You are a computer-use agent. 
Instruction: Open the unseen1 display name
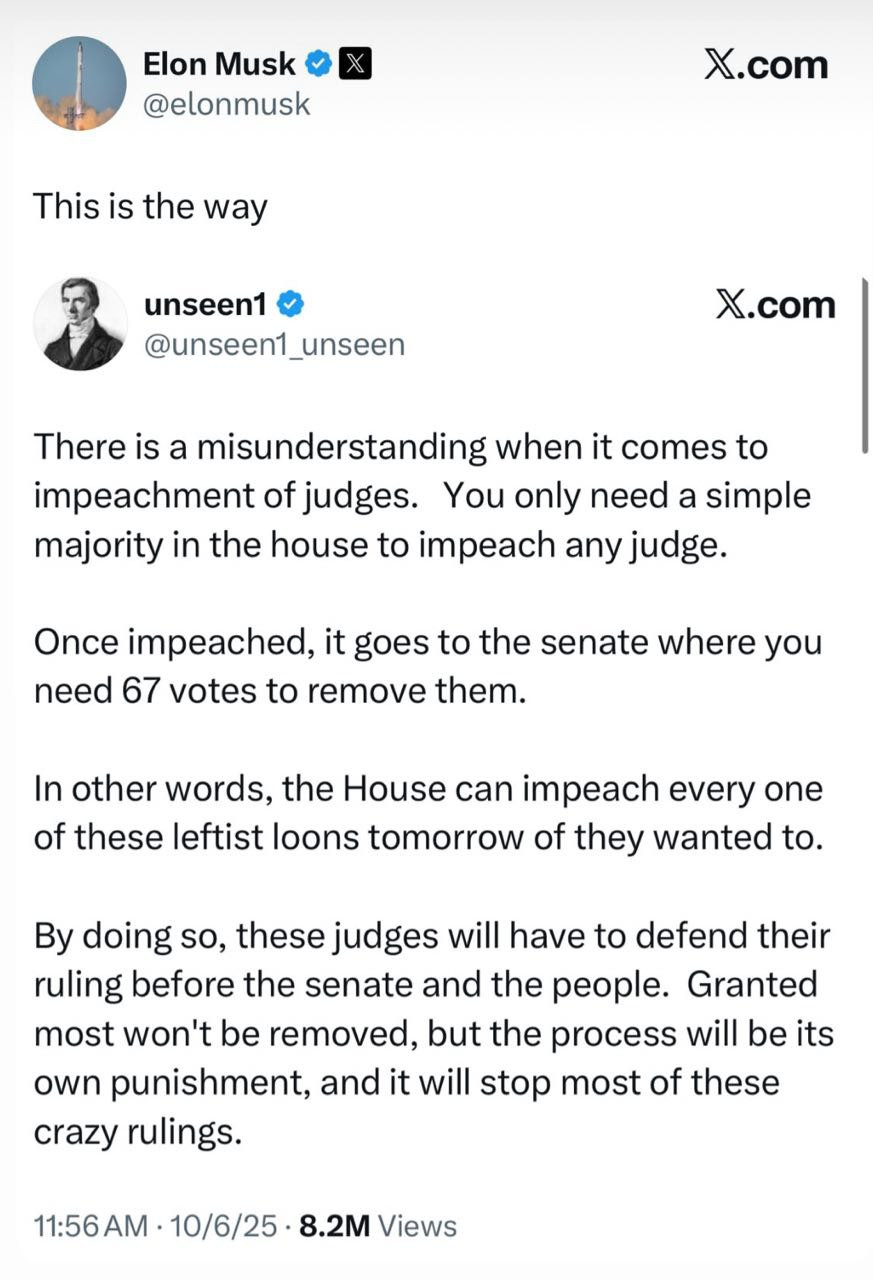tap(206, 303)
